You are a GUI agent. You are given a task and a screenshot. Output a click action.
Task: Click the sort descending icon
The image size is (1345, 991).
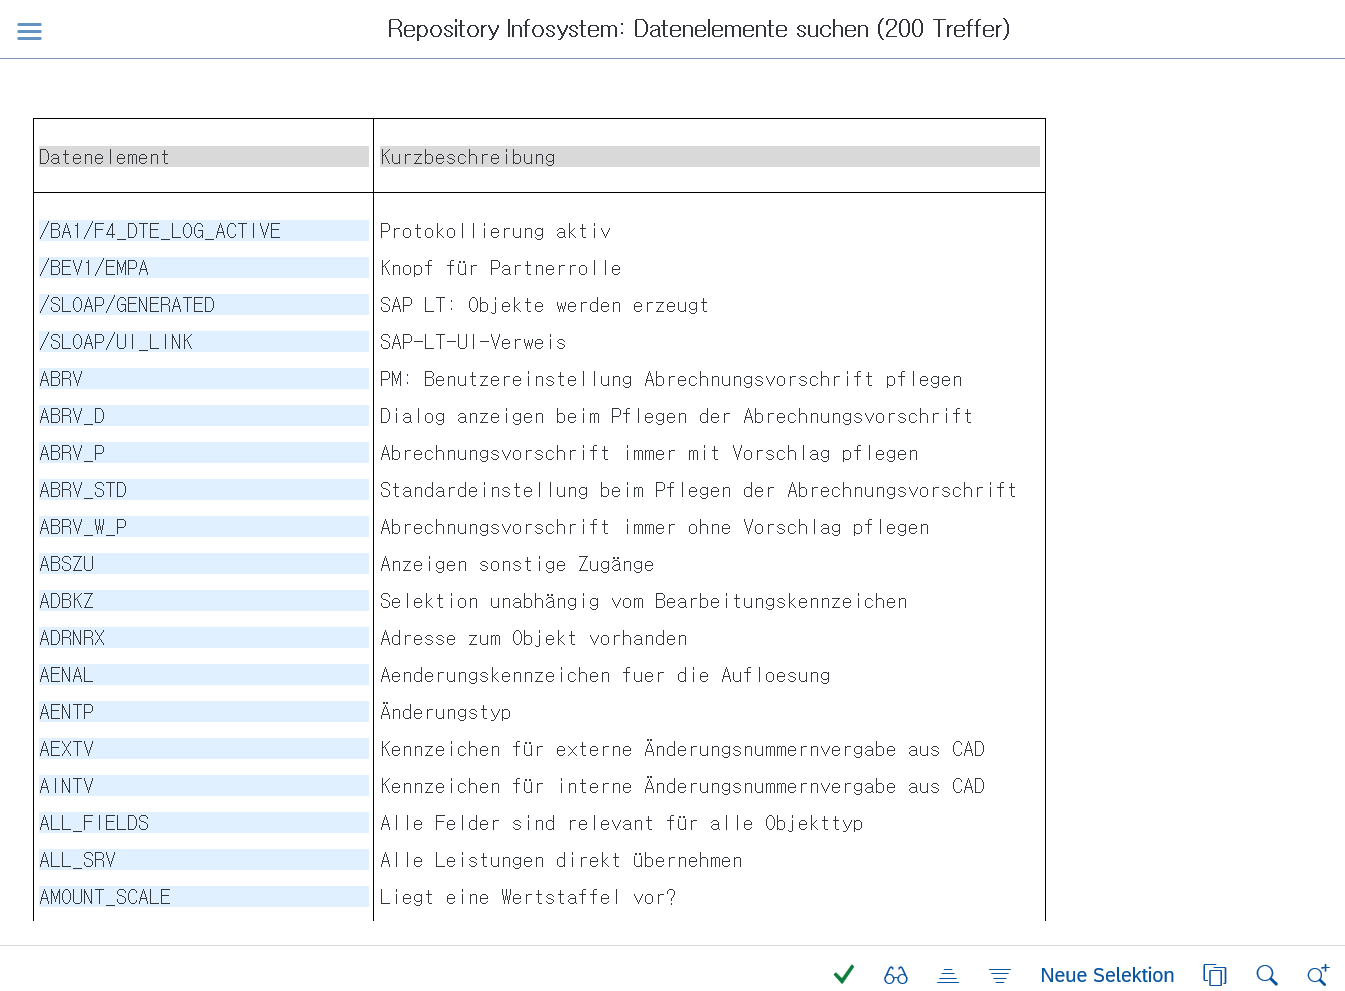coord(1000,975)
